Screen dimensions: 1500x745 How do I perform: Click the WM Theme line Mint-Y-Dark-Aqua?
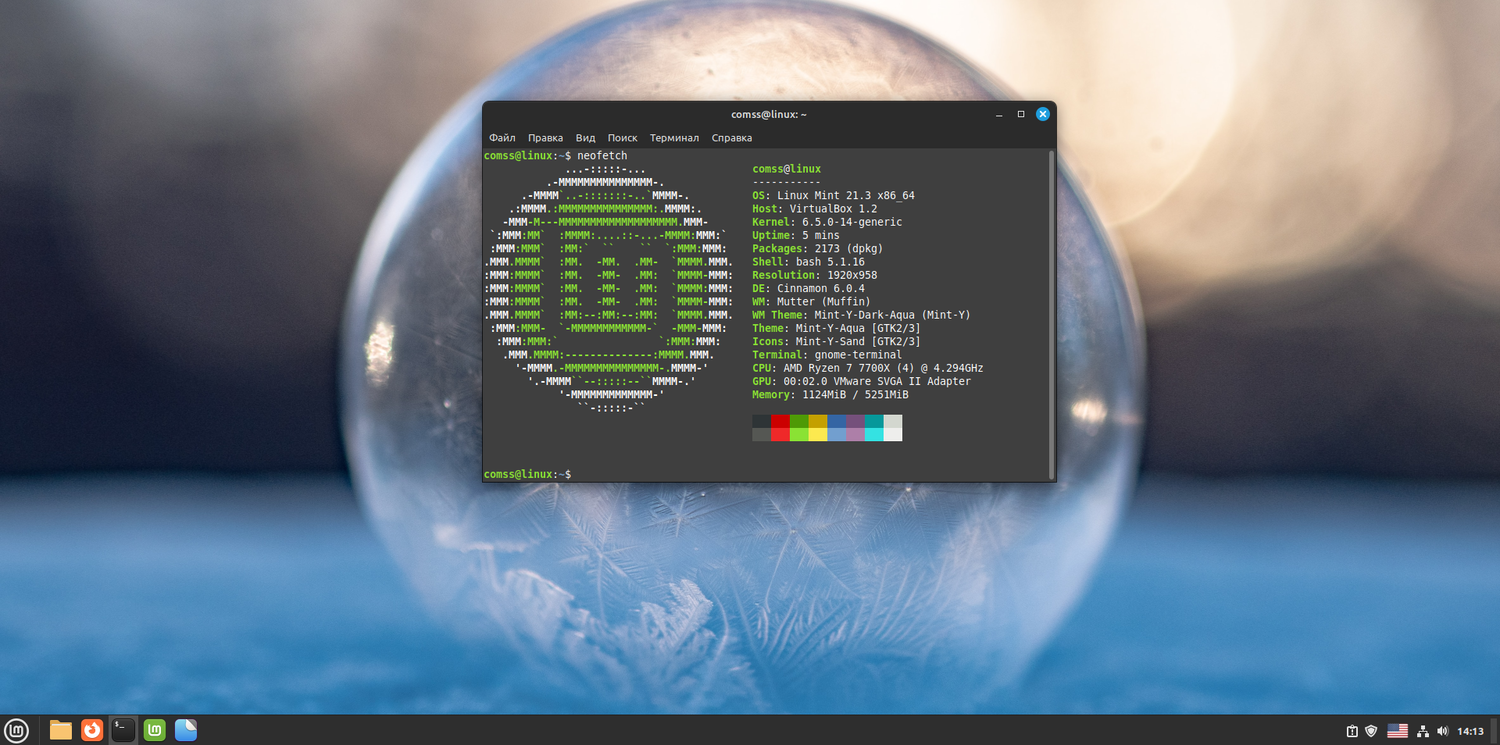(862, 315)
